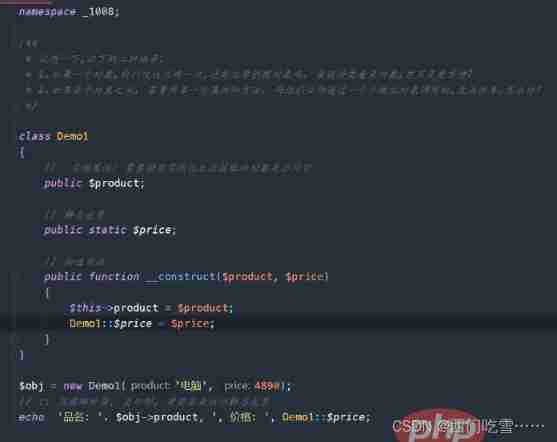Click the $obj variable in instantiation line
The width and height of the screenshot is (557, 442).
tap(31, 386)
